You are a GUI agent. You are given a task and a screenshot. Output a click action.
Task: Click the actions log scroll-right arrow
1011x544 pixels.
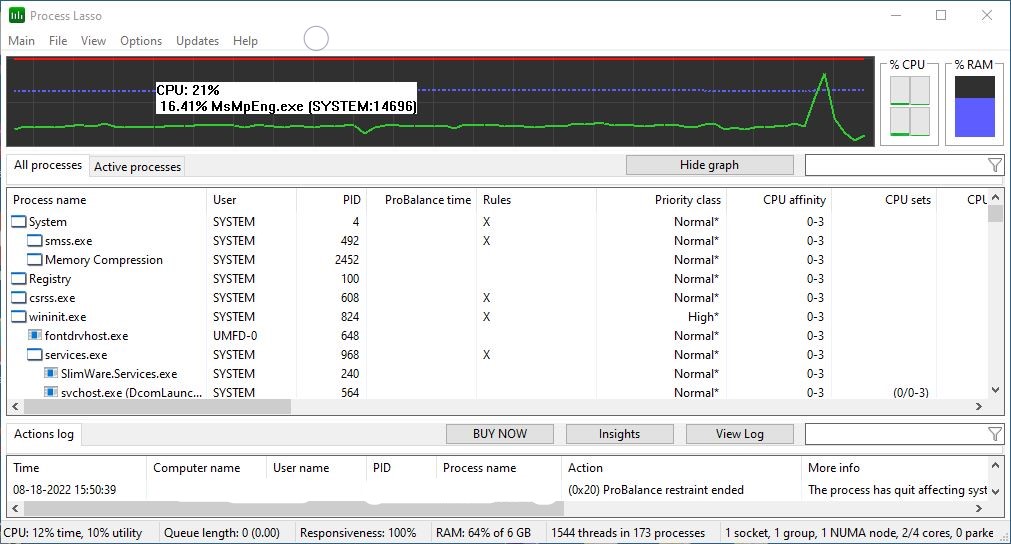[979, 509]
